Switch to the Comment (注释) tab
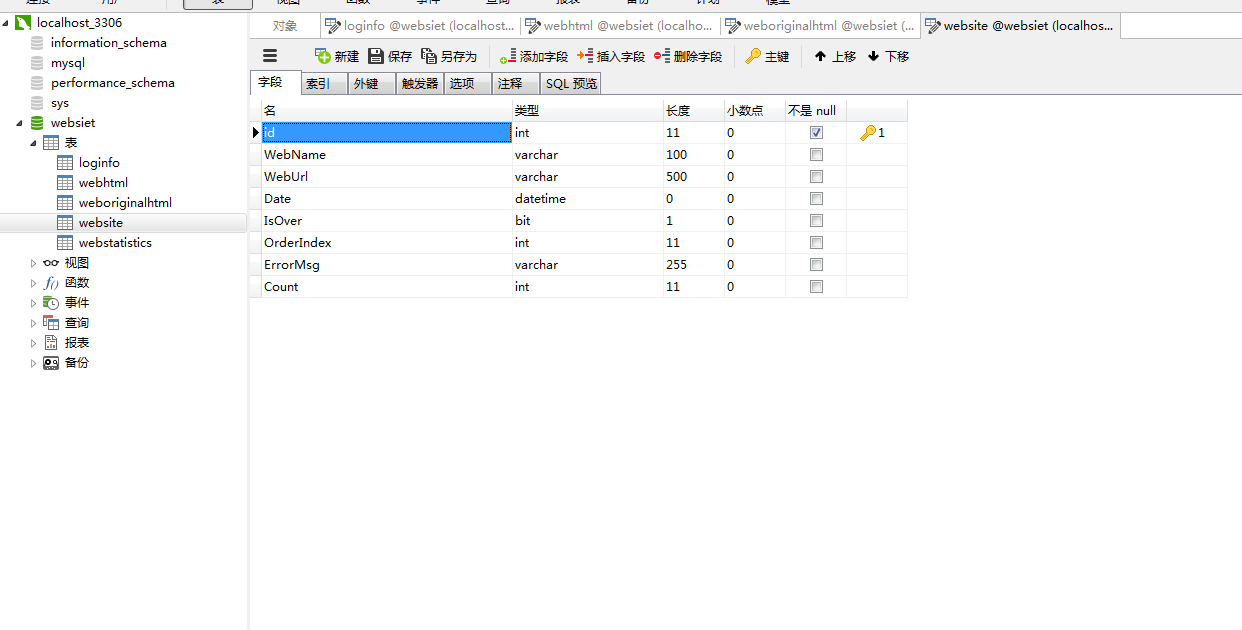Screen dimensions: 1242x630 coord(516,83)
